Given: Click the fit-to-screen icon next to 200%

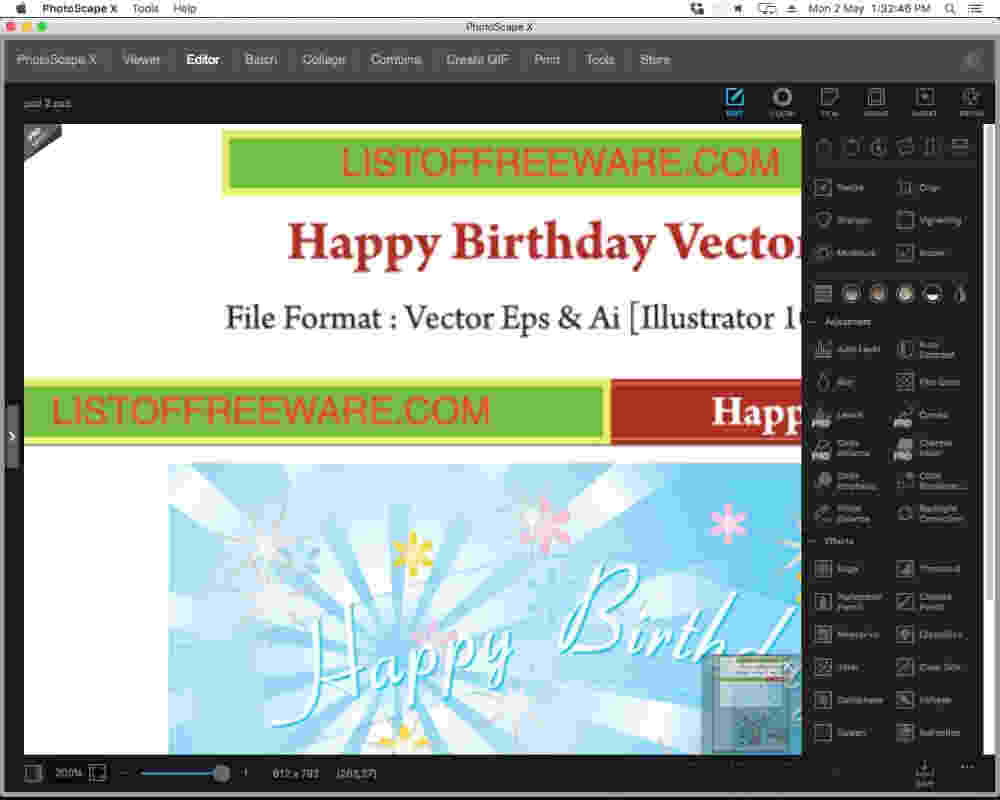Looking at the screenshot, I should [97, 773].
